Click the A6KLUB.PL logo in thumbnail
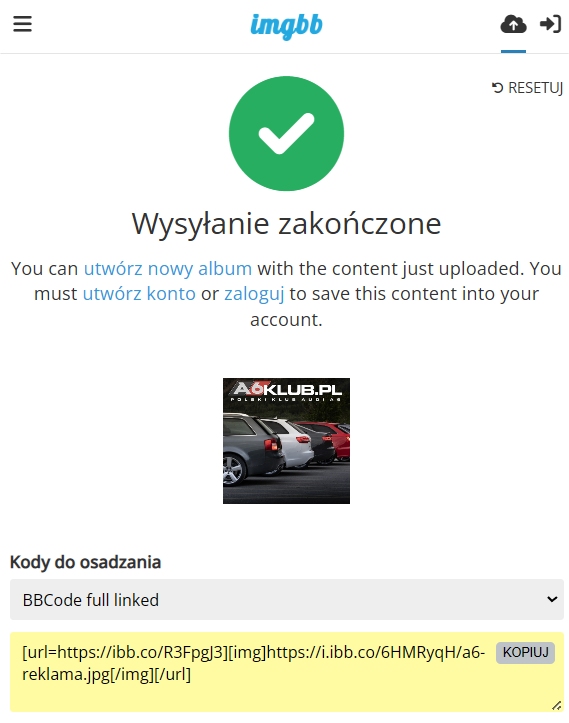The image size is (569, 723). pyautogui.click(x=286, y=391)
